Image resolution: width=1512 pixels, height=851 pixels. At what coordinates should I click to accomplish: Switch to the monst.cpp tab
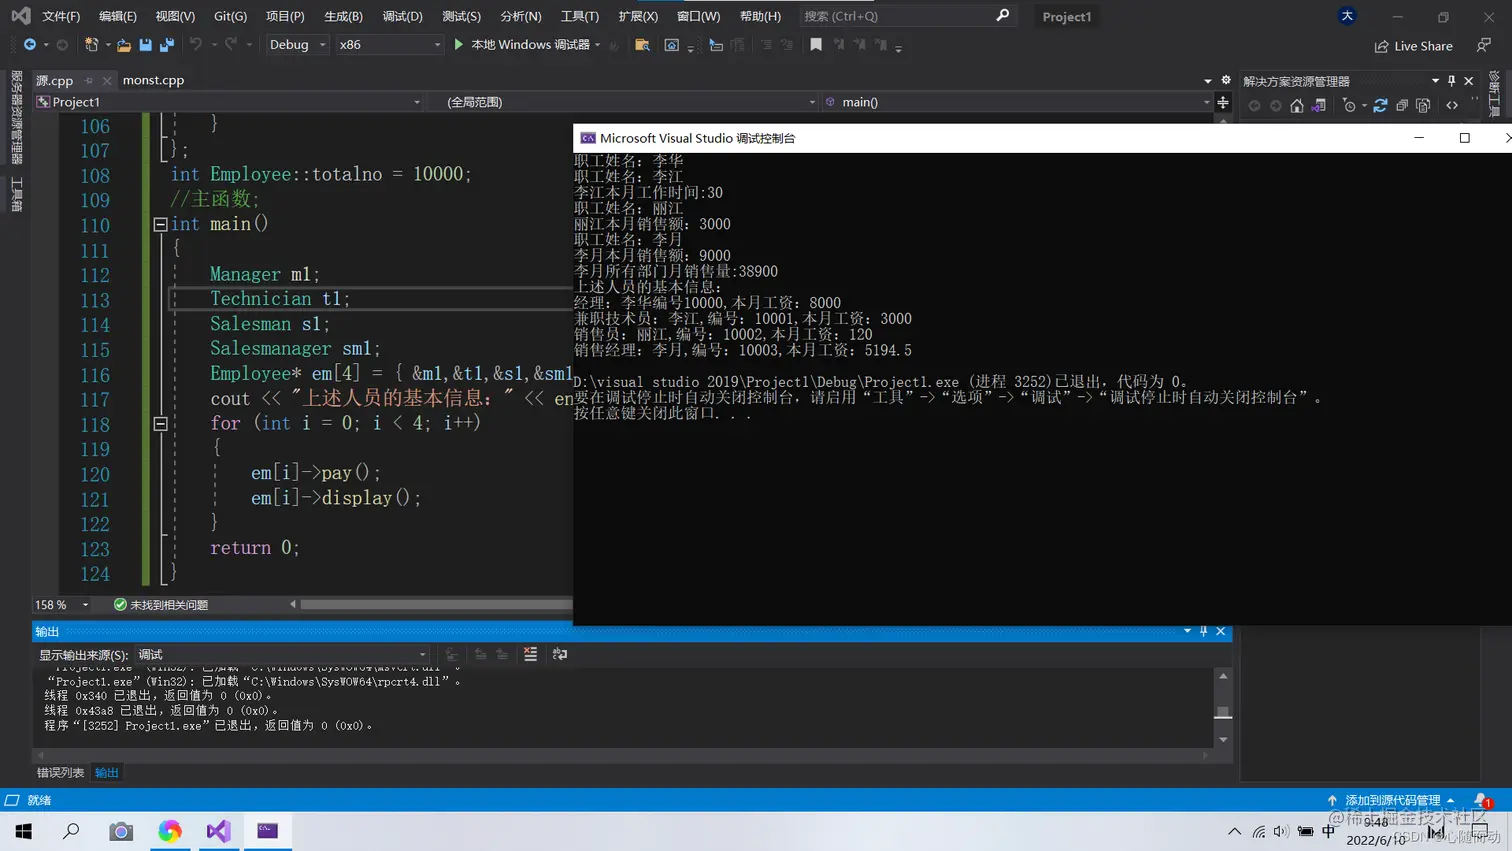click(x=153, y=80)
